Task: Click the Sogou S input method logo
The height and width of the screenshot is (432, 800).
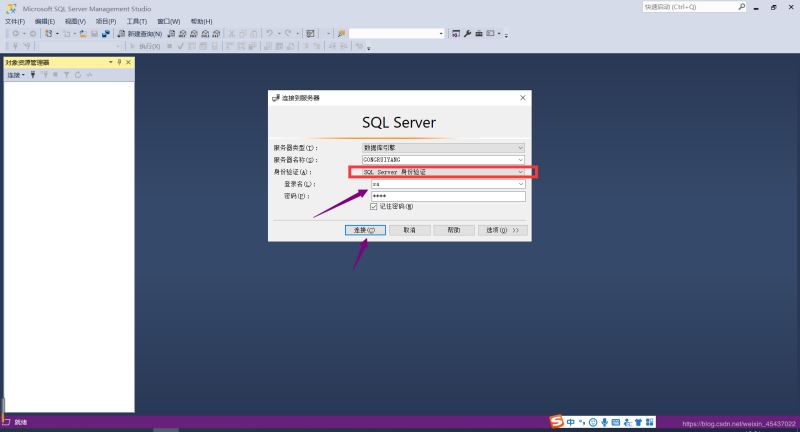Action: [557, 421]
